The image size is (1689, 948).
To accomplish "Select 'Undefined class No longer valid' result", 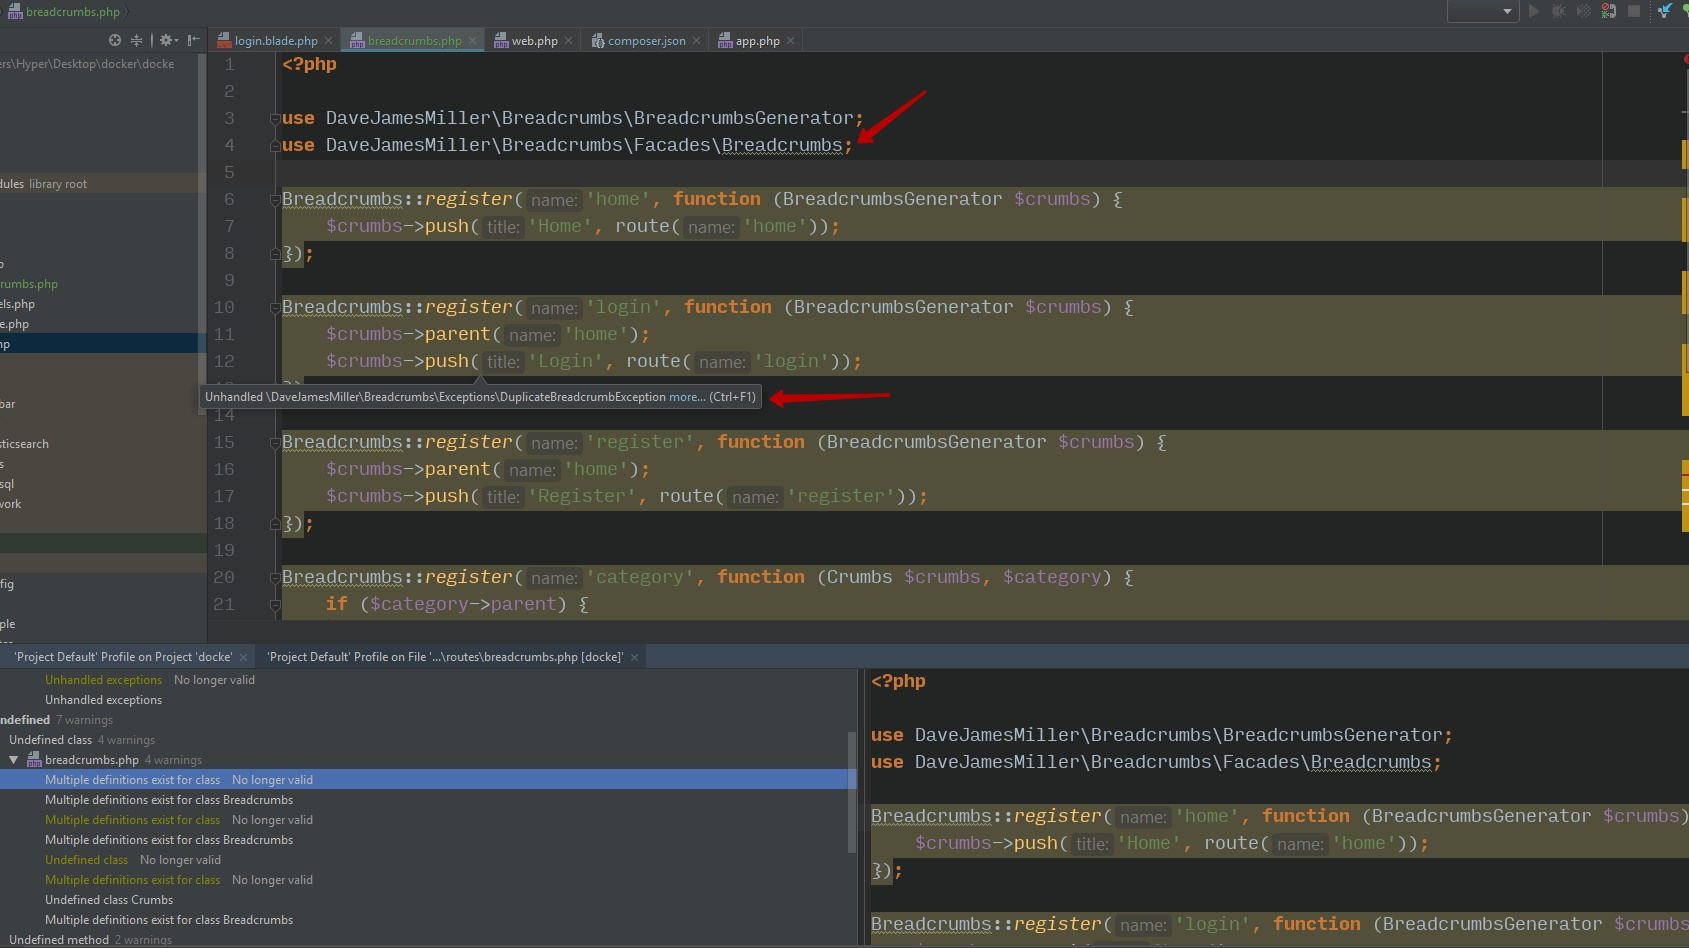I will click(x=133, y=860).
